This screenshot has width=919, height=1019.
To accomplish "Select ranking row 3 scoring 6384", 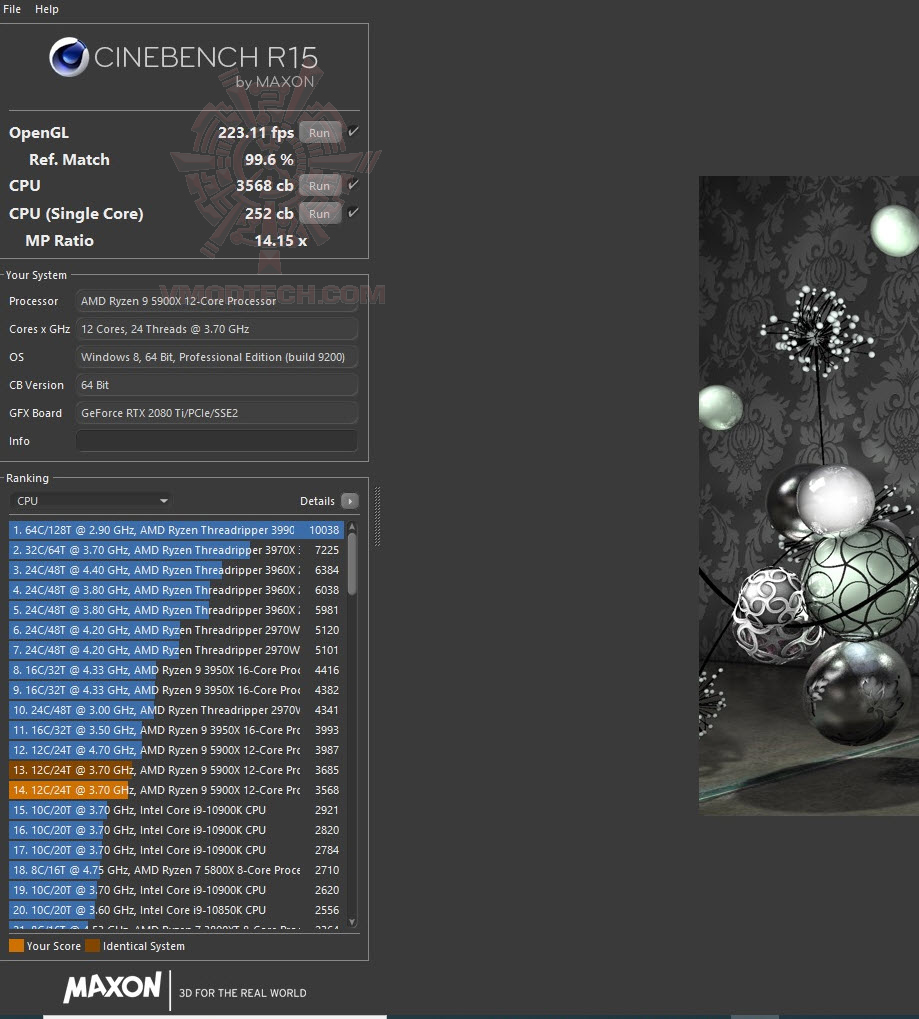I will click(176, 570).
